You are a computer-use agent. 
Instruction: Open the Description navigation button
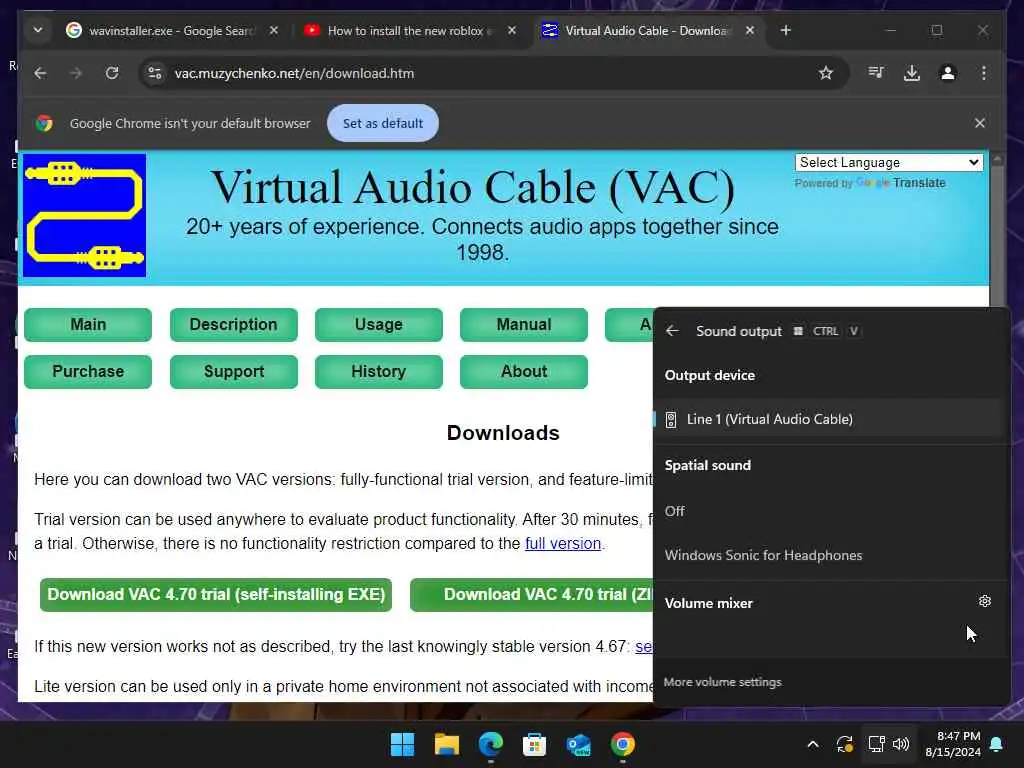click(x=233, y=325)
